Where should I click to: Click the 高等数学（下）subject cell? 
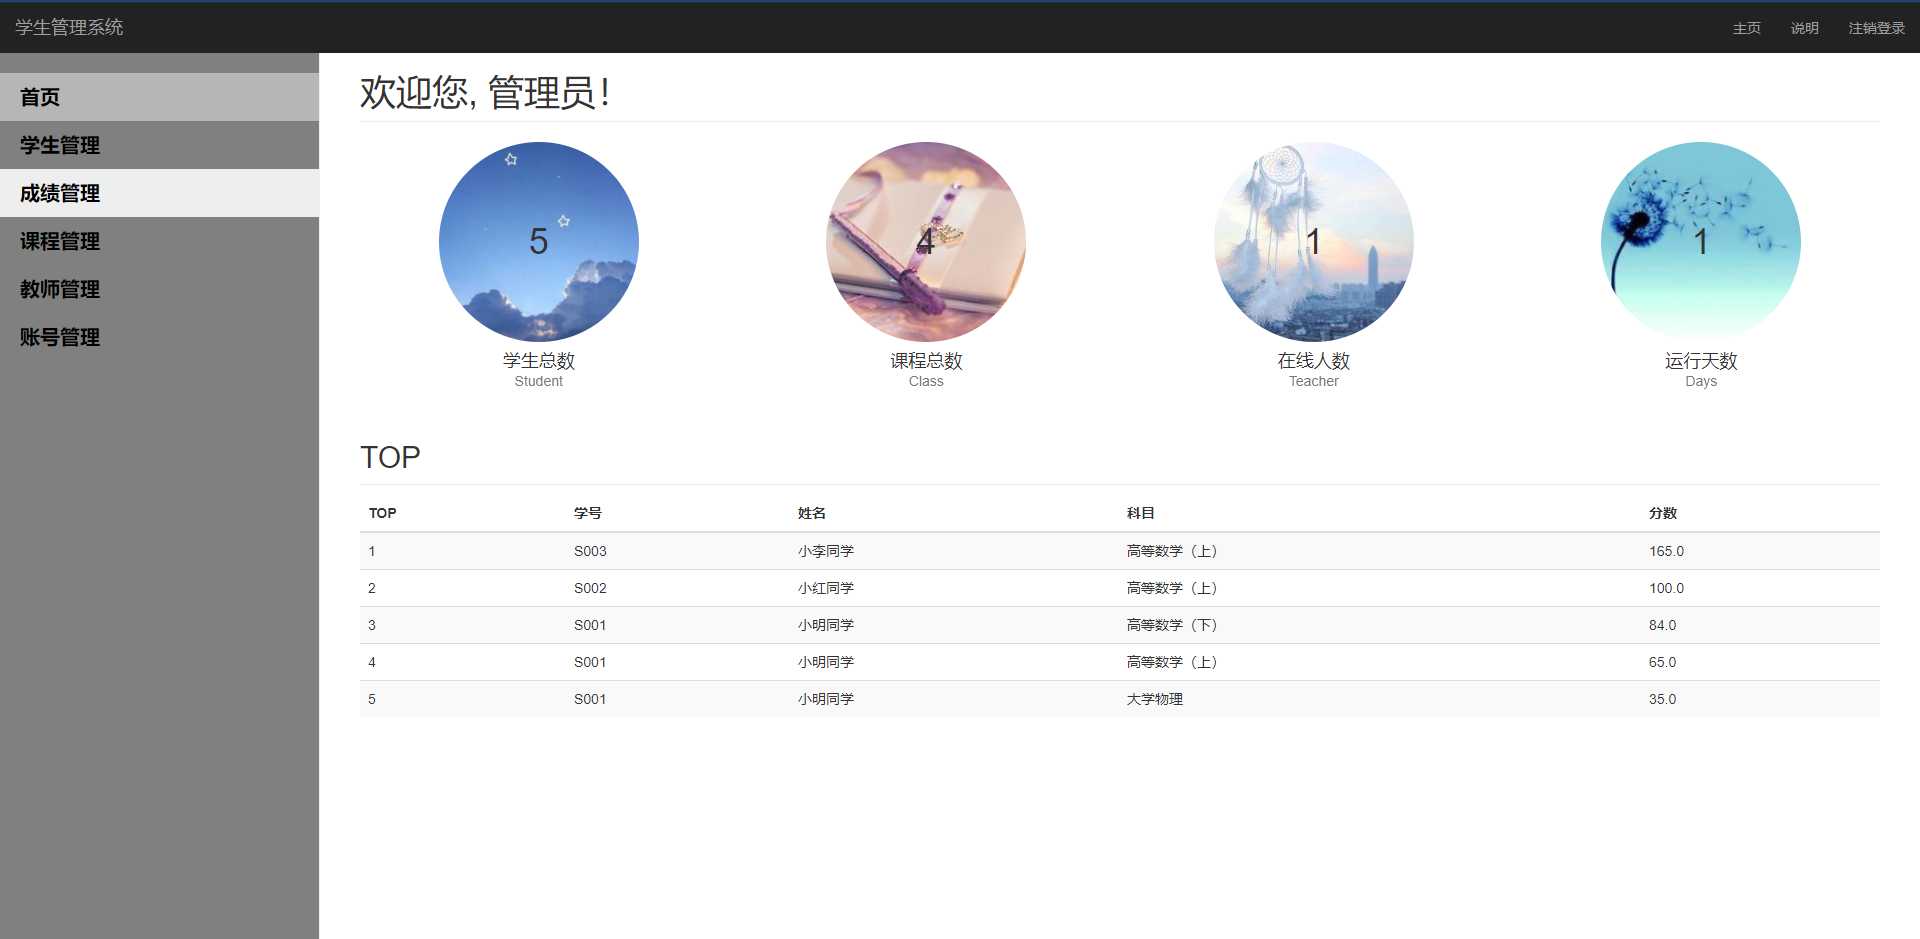click(x=1172, y=625)
